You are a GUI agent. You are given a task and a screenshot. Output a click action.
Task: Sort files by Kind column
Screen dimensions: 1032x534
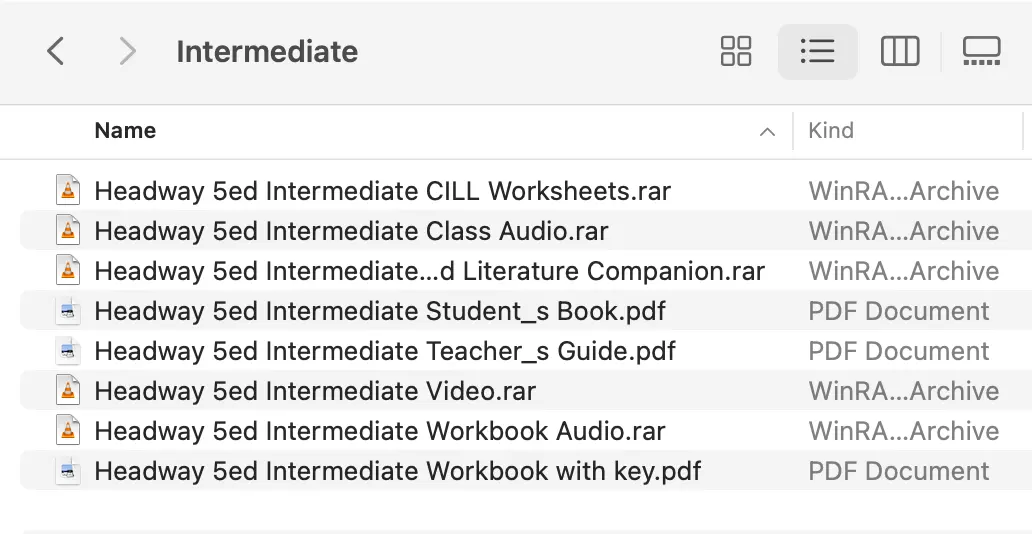point(831,130)
